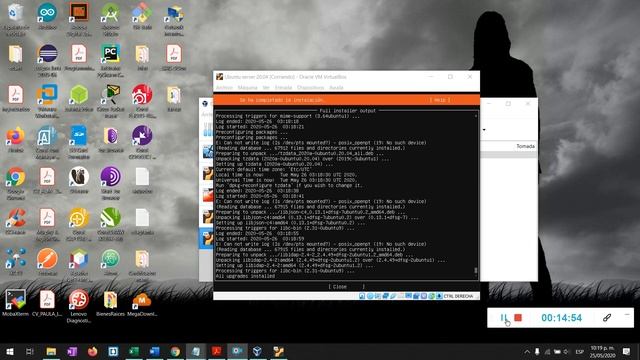This screenshot has width=640, height=360.
Task: Click the CTRL DERECHA host key indicator
Action: pos(458,296)
